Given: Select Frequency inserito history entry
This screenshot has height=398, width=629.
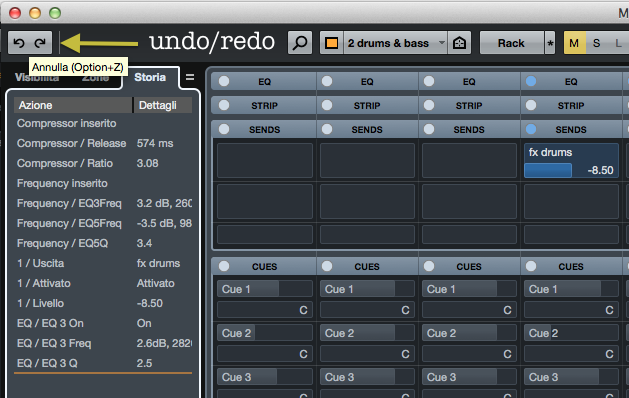Looking at the screenshot, I should (x=103, y=183).
